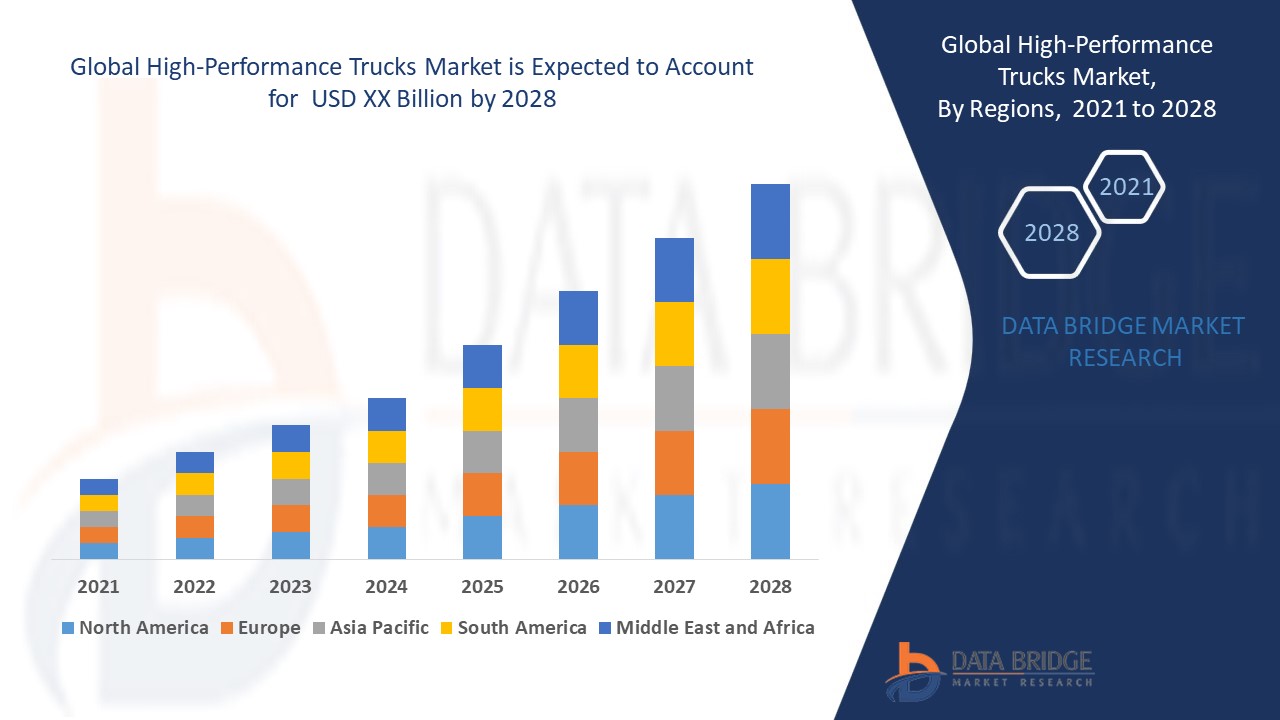1280x720 pixels.
Task: Click the Data Bridge logo icon
Action: pyautogui.click(x=913, y=671)
